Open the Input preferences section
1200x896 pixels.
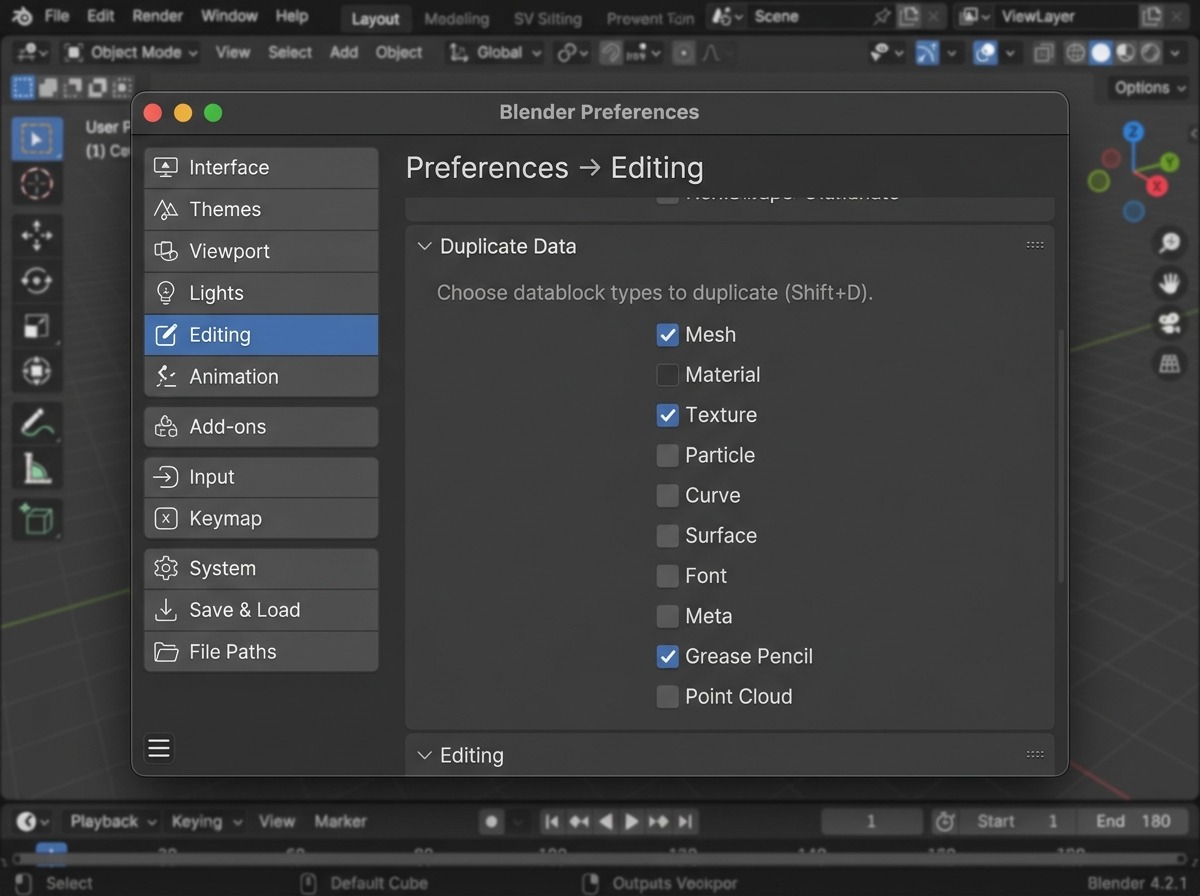pyautogui.click(x=261, y=478)
